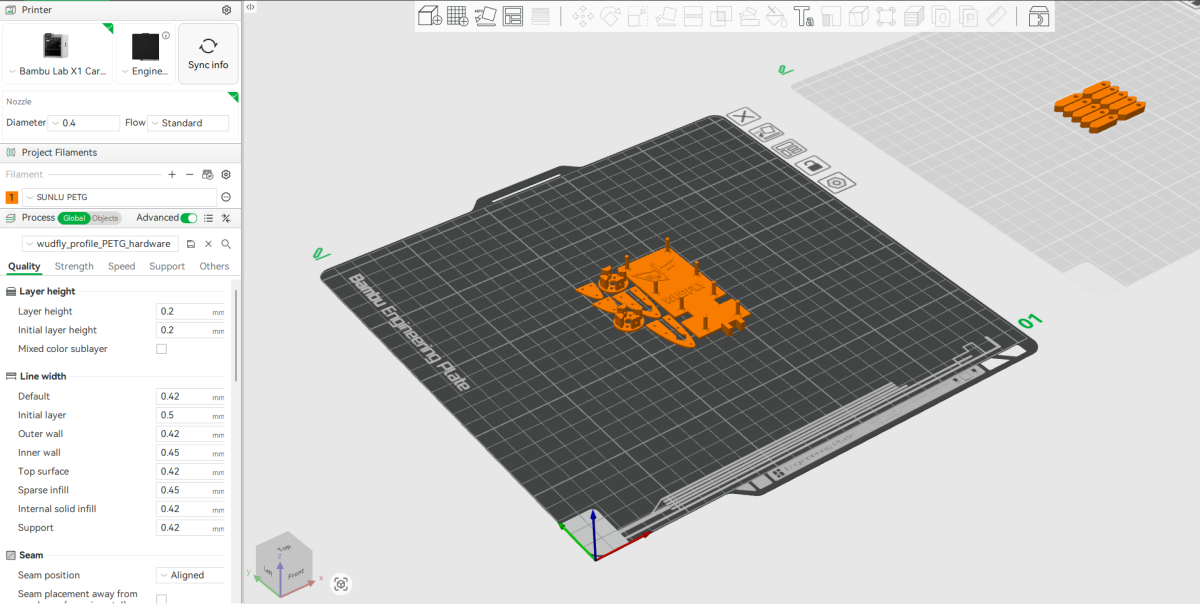Image resolution: width=1200 pixels, height=604 pixels.
Task: Click the orange filament 1 color swatch
Action: point(12,197)
